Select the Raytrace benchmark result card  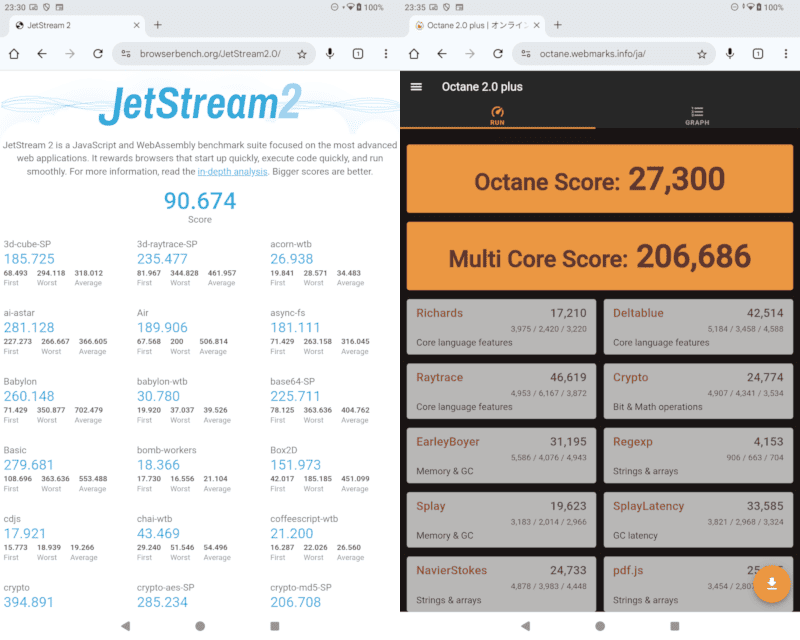click(x=502, y=390)
